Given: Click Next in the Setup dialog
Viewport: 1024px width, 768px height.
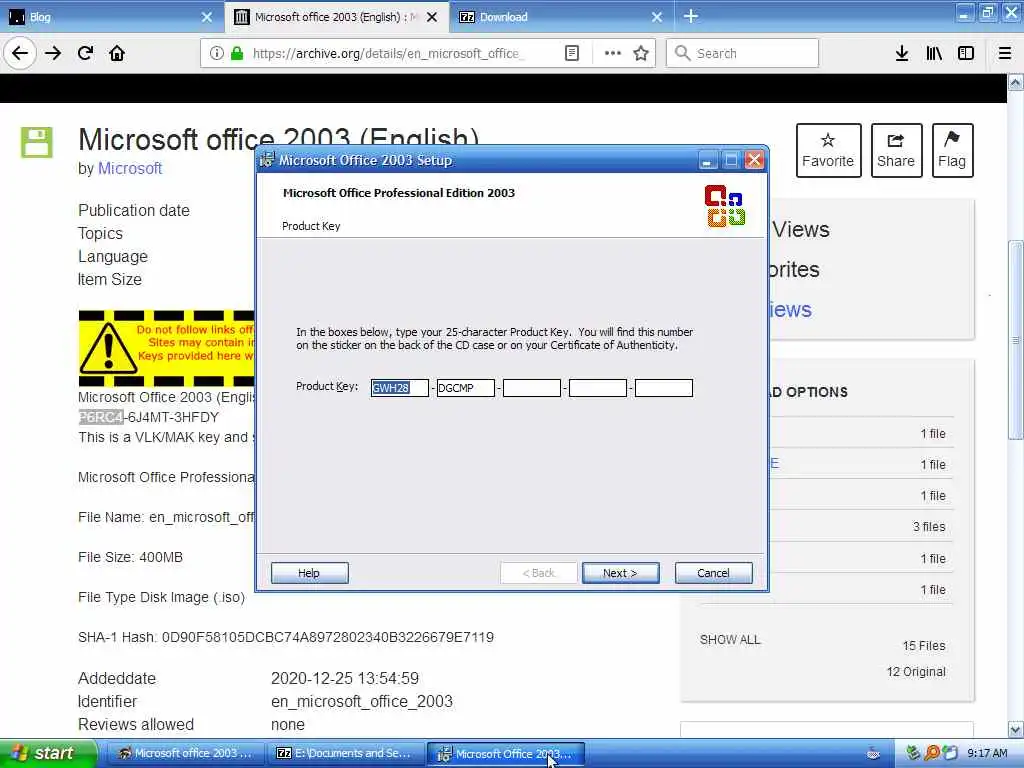Looking at the screenshot, I should pyautogui.click(x=620, y=573).
